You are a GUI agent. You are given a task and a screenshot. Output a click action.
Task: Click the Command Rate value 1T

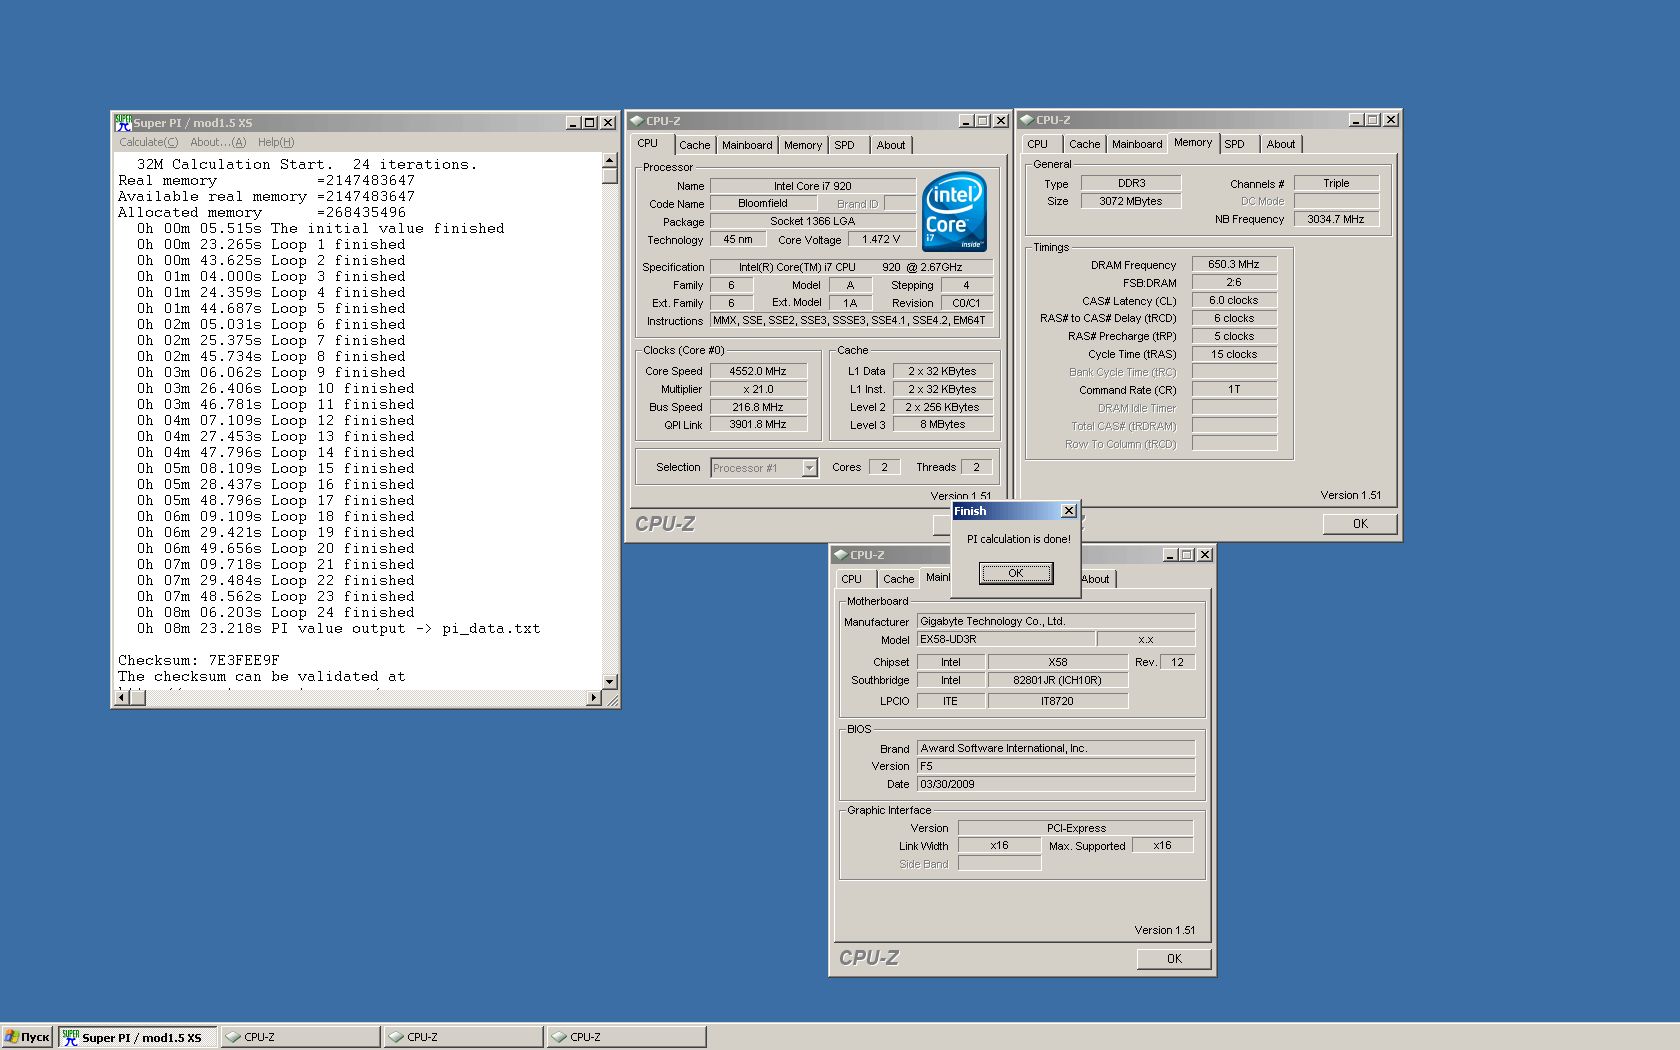click(x=1234, y=390)
